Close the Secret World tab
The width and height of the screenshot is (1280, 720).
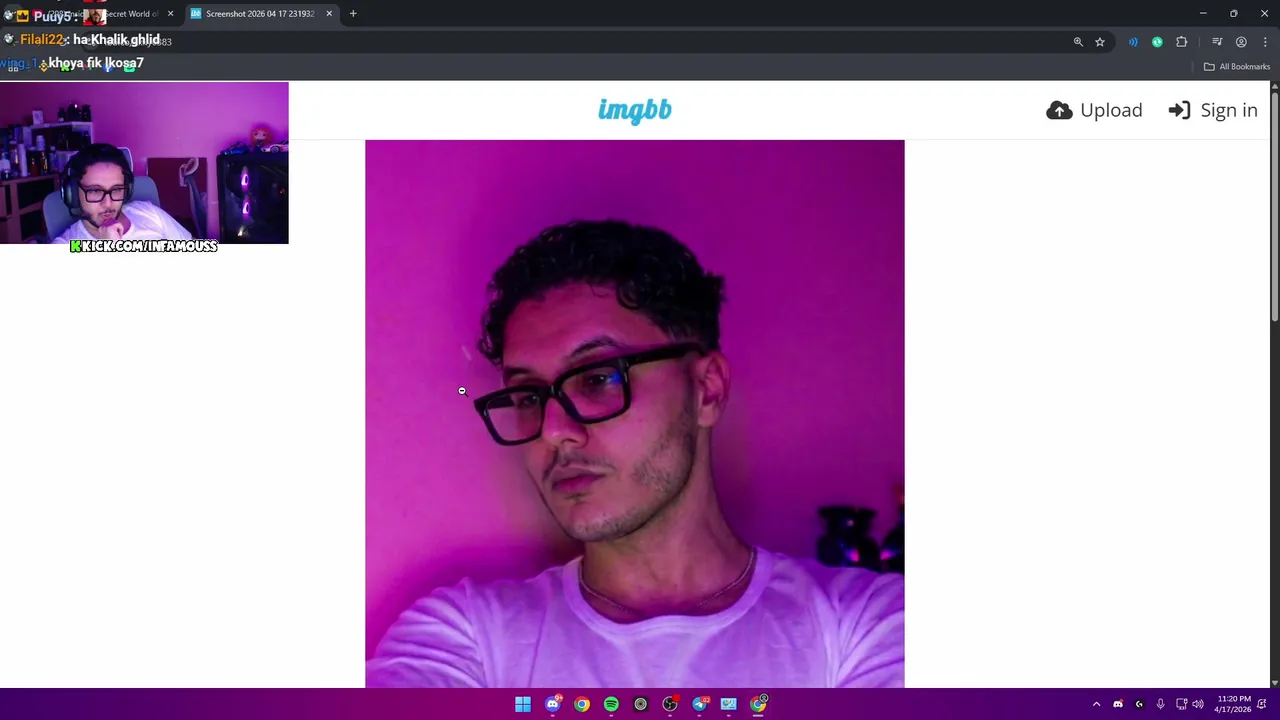click(170, 14)
